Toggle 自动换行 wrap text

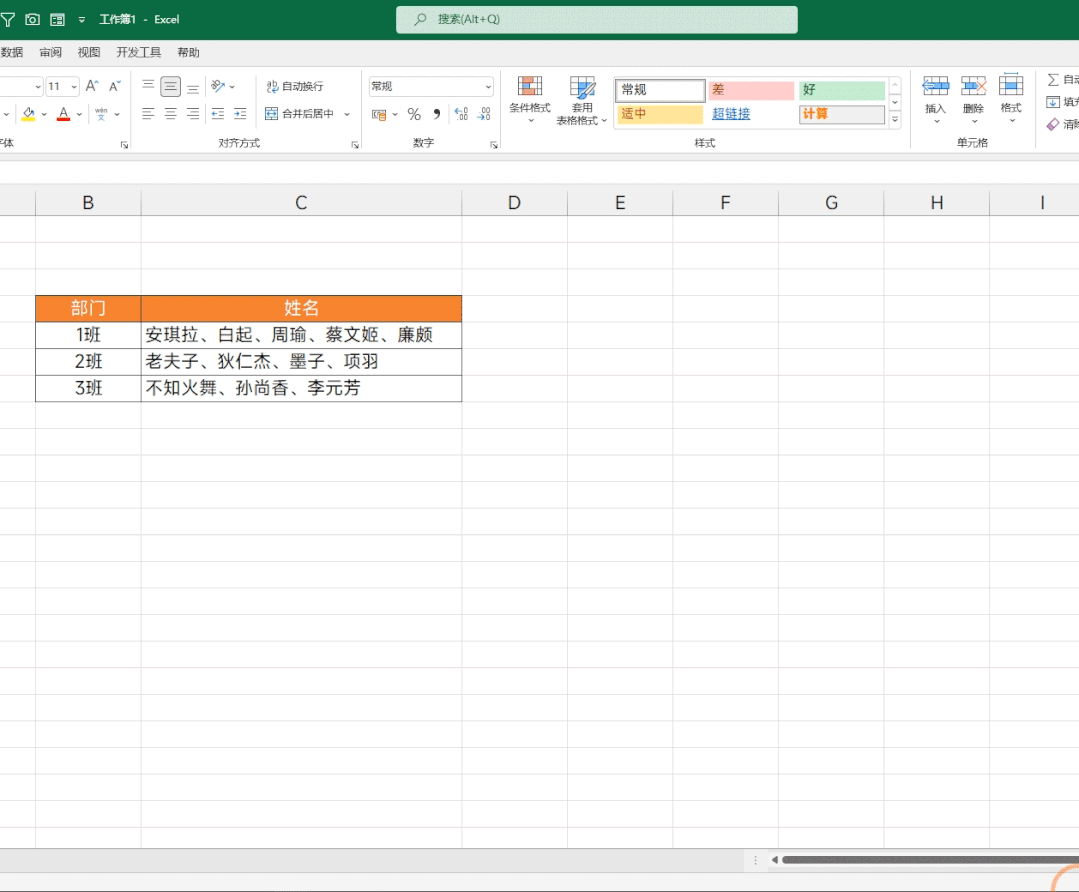tap(295, 86)
